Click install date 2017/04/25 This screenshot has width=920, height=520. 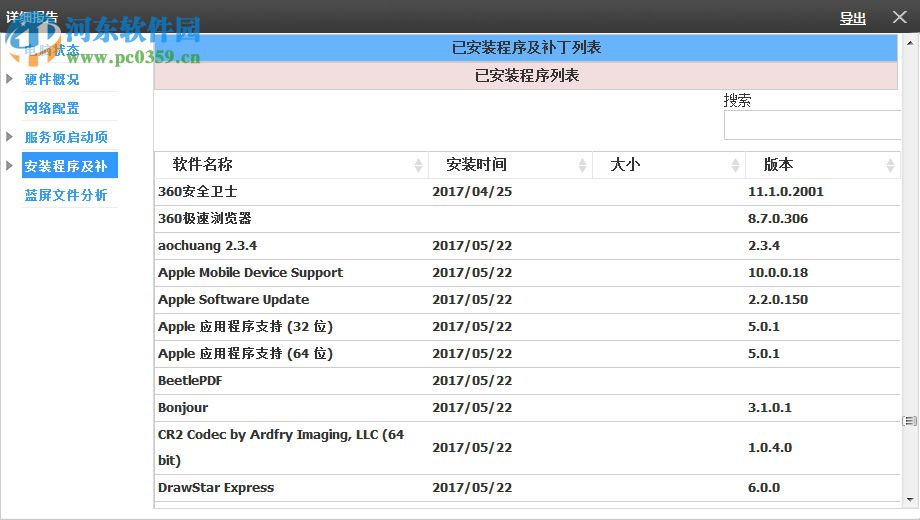(x=472, y=192)
